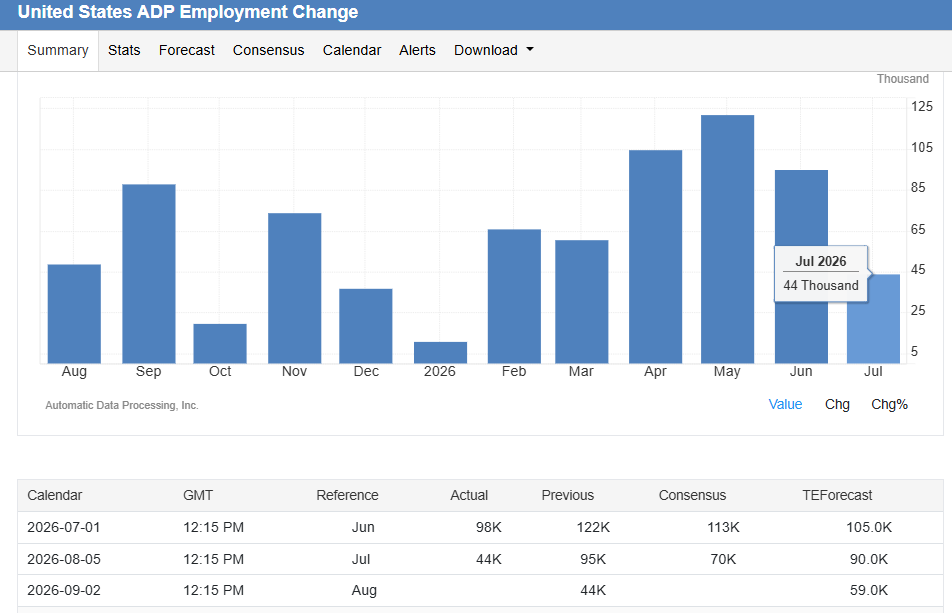Click the Jul 2026 tooltip
Image resolution: width=952 pixels, height=613 pixels.
pyautogui.click(x=821, y=273)
